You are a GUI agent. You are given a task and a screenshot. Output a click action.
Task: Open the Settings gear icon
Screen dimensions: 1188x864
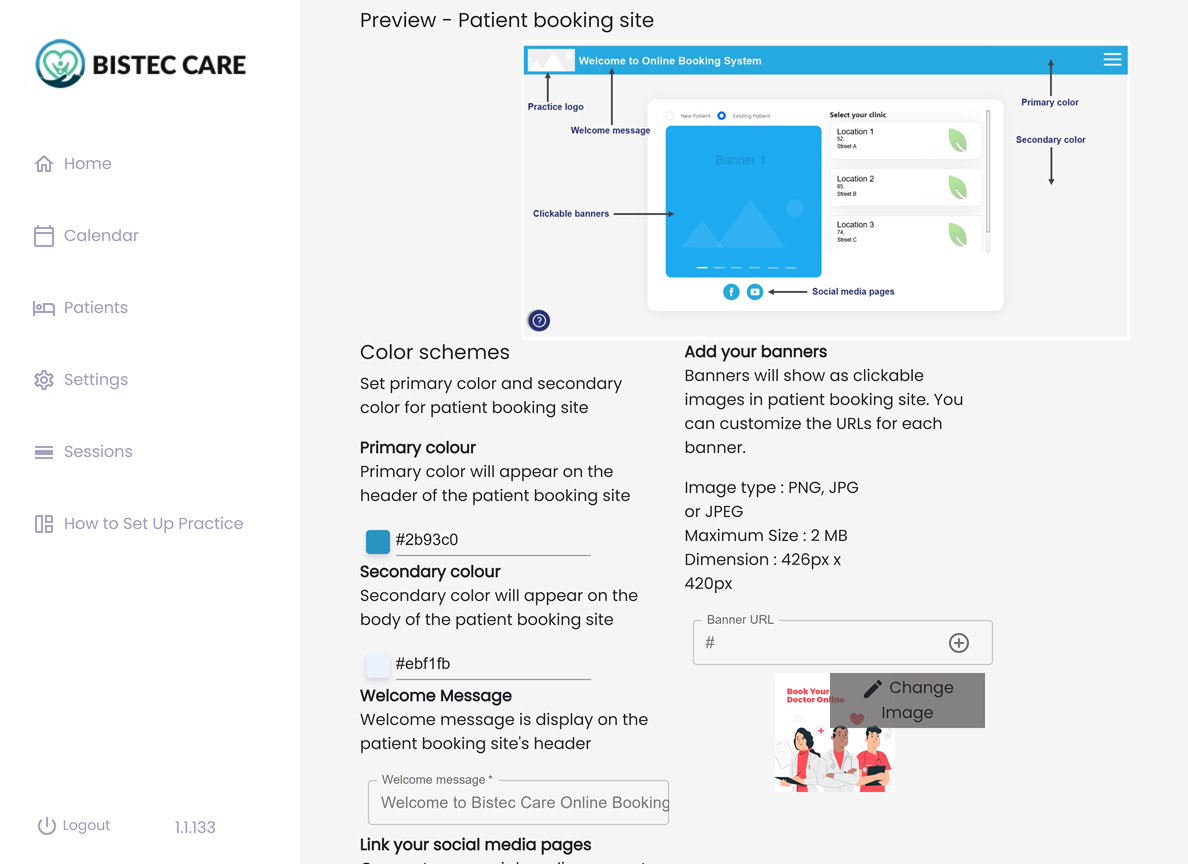(x=44, y=379)
